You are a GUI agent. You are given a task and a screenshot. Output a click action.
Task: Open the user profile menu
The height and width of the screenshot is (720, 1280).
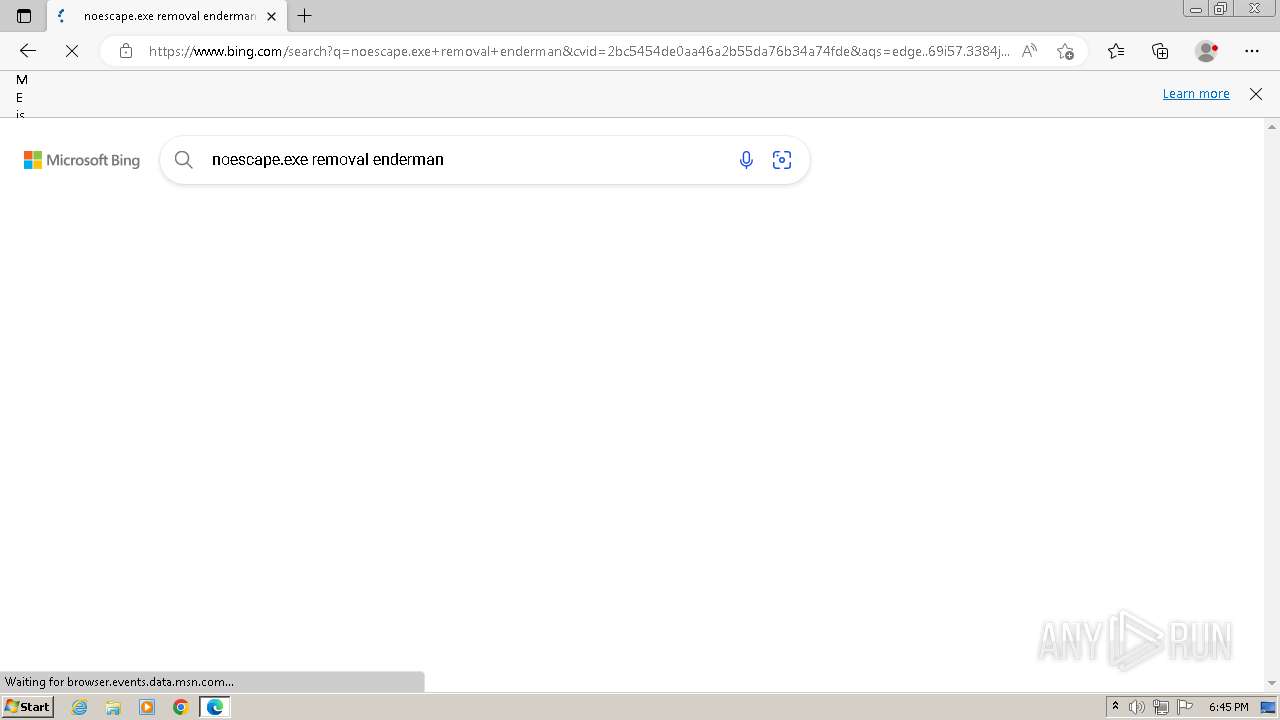[x=1207, y=51]
